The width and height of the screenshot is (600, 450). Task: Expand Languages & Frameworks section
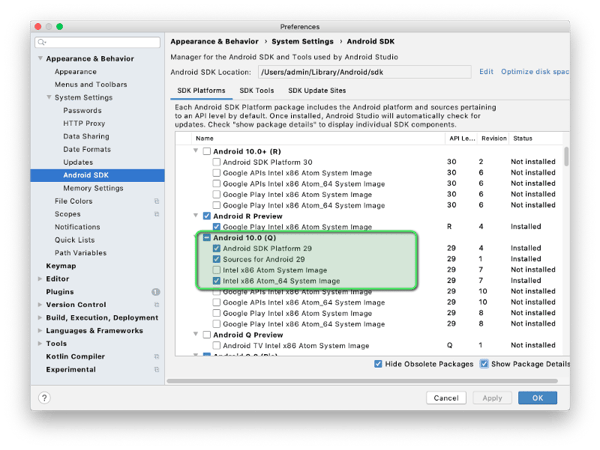pyautogui.click(x=40, y=331)
